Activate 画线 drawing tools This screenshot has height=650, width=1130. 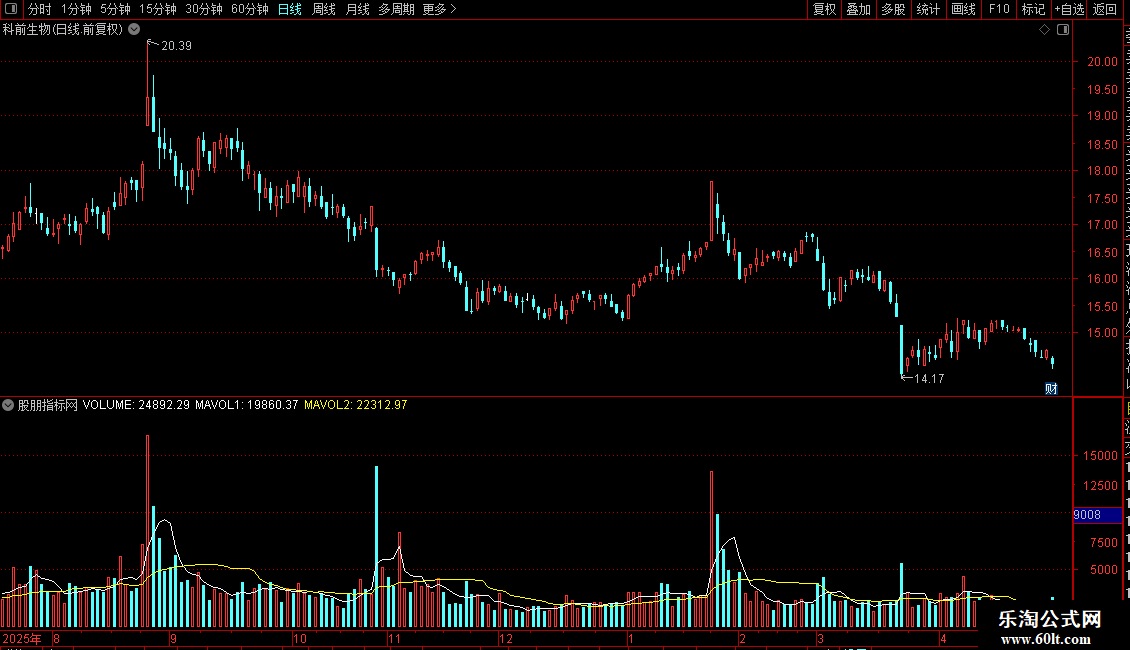(963, 9)
